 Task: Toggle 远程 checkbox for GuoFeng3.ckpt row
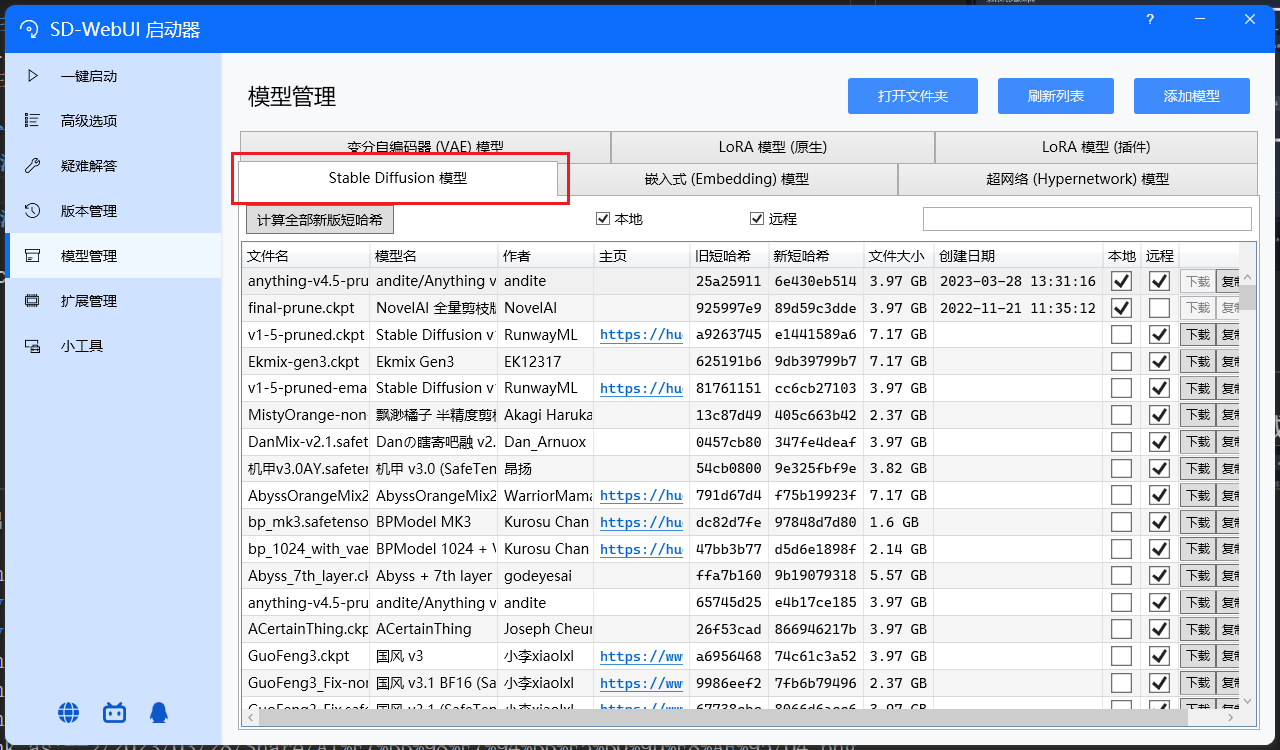pyautogui.click(x=1160, y=656)
